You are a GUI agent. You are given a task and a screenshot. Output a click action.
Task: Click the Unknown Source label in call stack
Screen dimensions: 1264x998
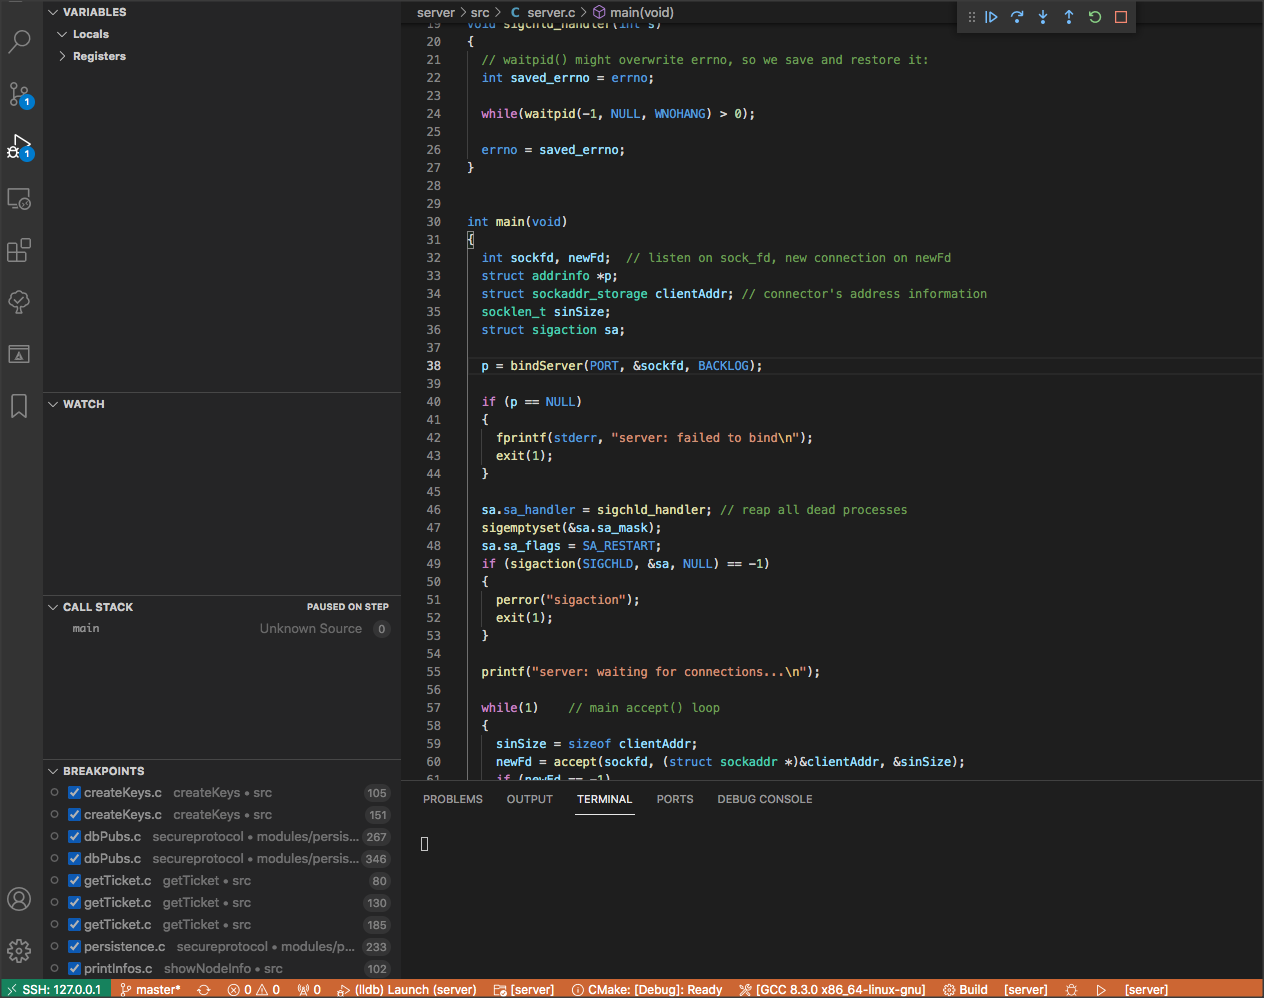coord(311,629)
